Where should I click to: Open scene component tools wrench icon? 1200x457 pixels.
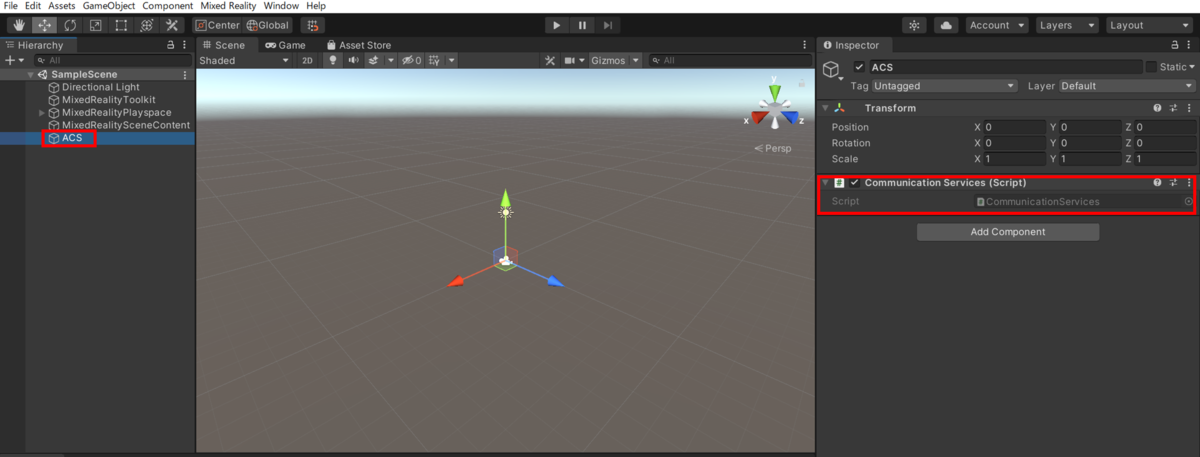pos(550,60)
